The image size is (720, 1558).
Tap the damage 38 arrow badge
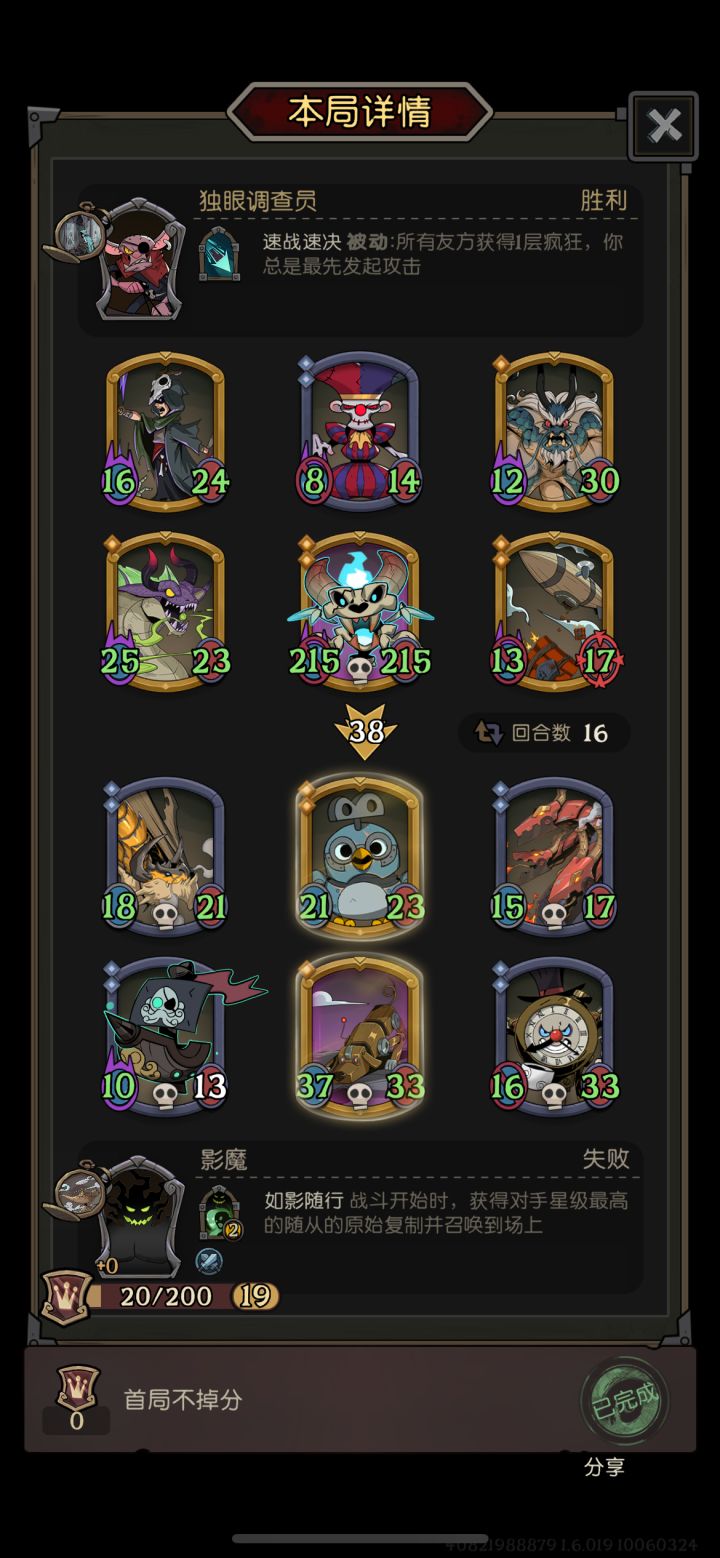tap(365, 731)
